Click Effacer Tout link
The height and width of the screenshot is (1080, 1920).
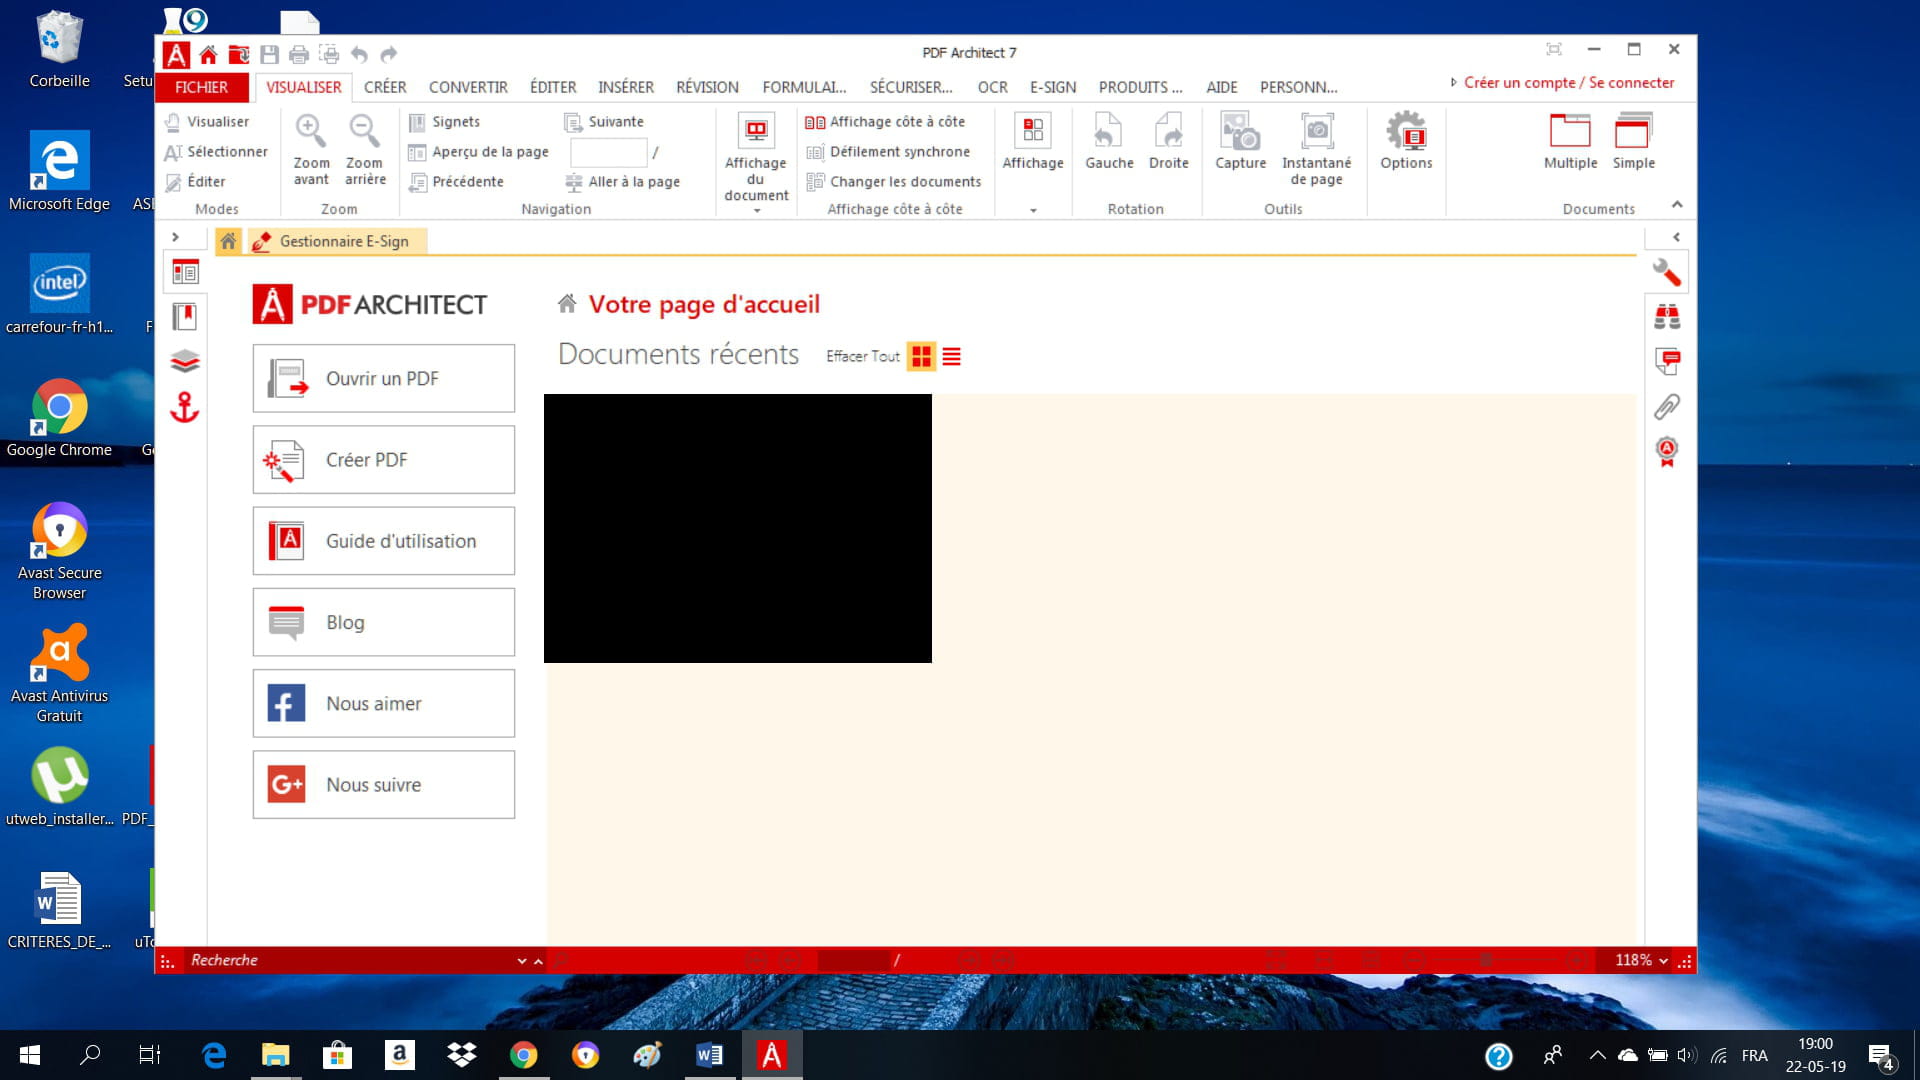[x=862, y=356]
